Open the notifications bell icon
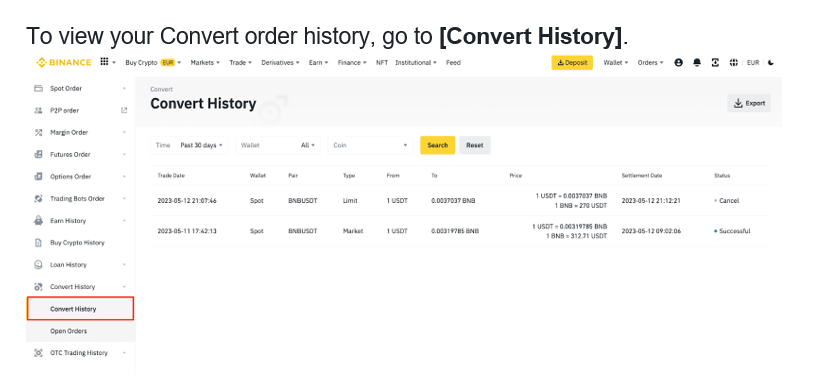This screenshot has width=816, height=389. [x=697, y=62]
